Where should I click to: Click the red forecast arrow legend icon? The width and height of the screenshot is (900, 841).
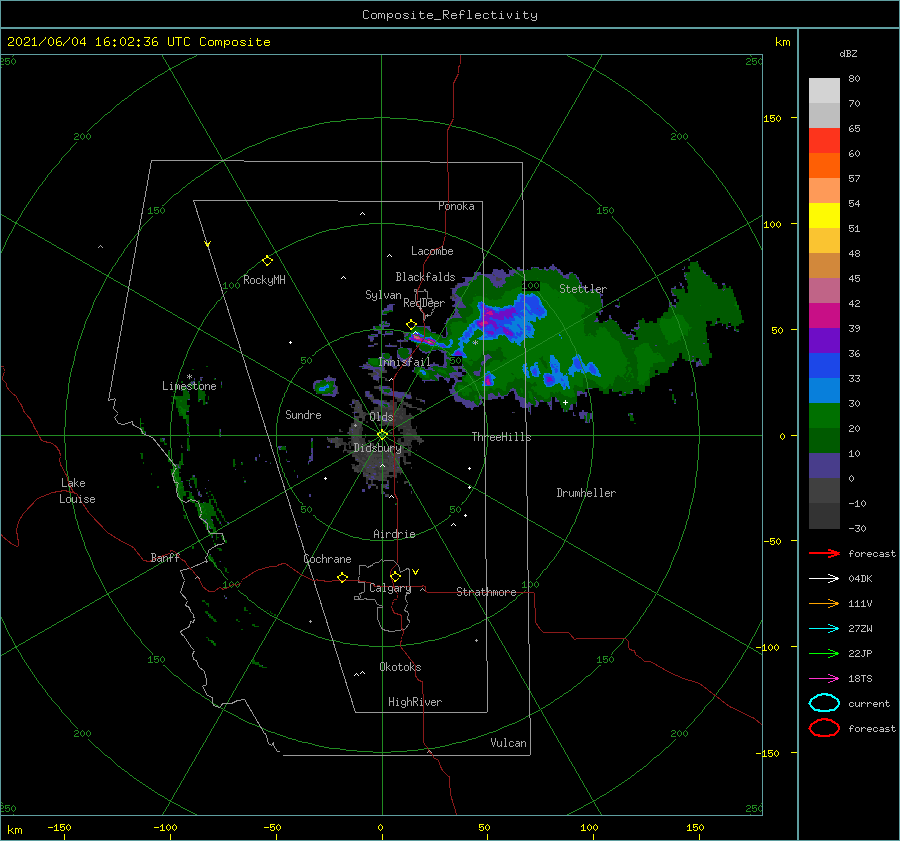tap(824, 553)
